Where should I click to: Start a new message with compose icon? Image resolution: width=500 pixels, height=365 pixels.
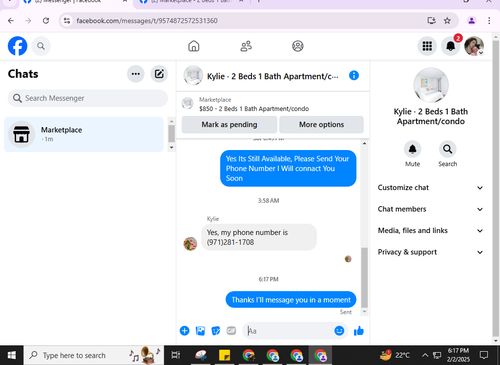(x=159, y=74)
